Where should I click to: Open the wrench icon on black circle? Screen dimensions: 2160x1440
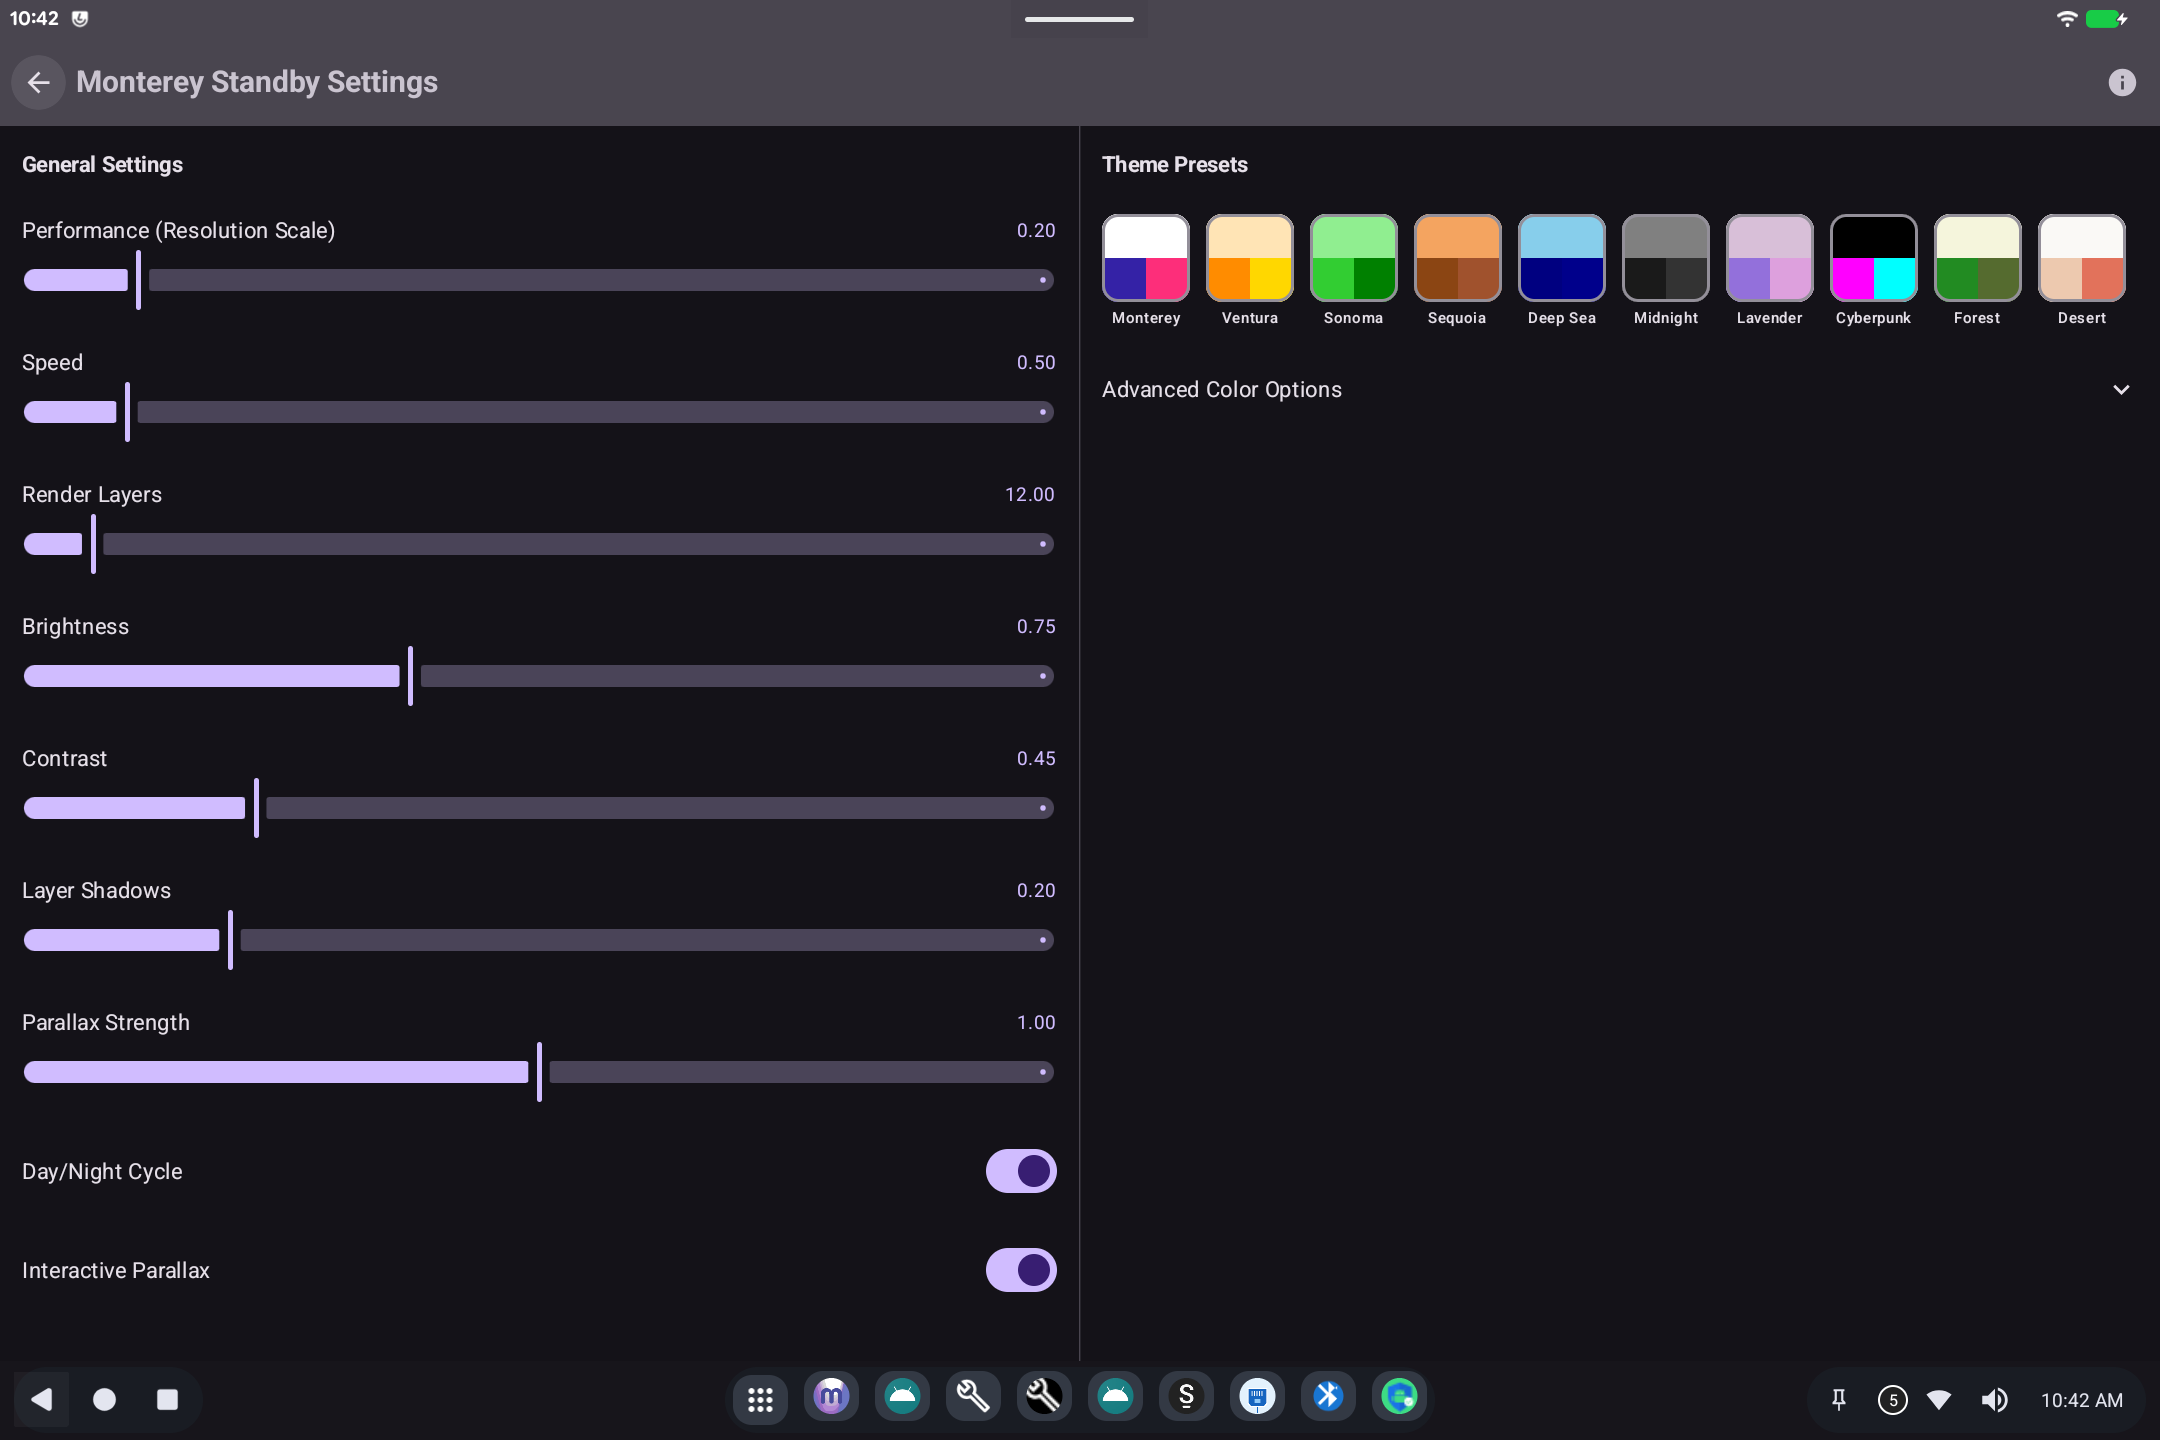[1044, 1396]
